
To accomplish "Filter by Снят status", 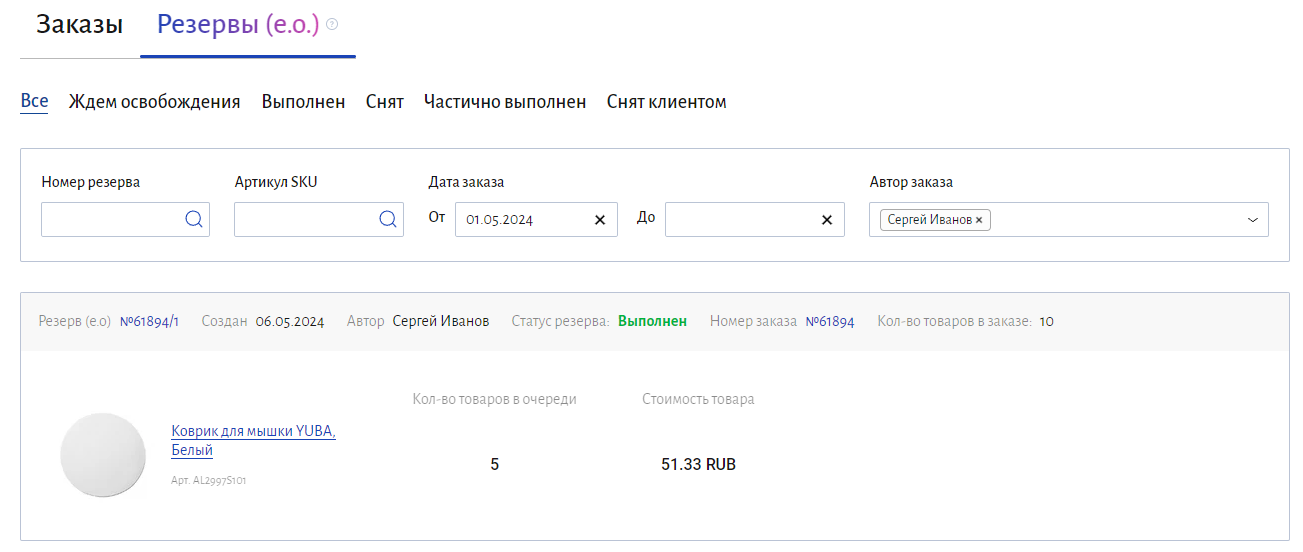I will click(x=385, y=102).
